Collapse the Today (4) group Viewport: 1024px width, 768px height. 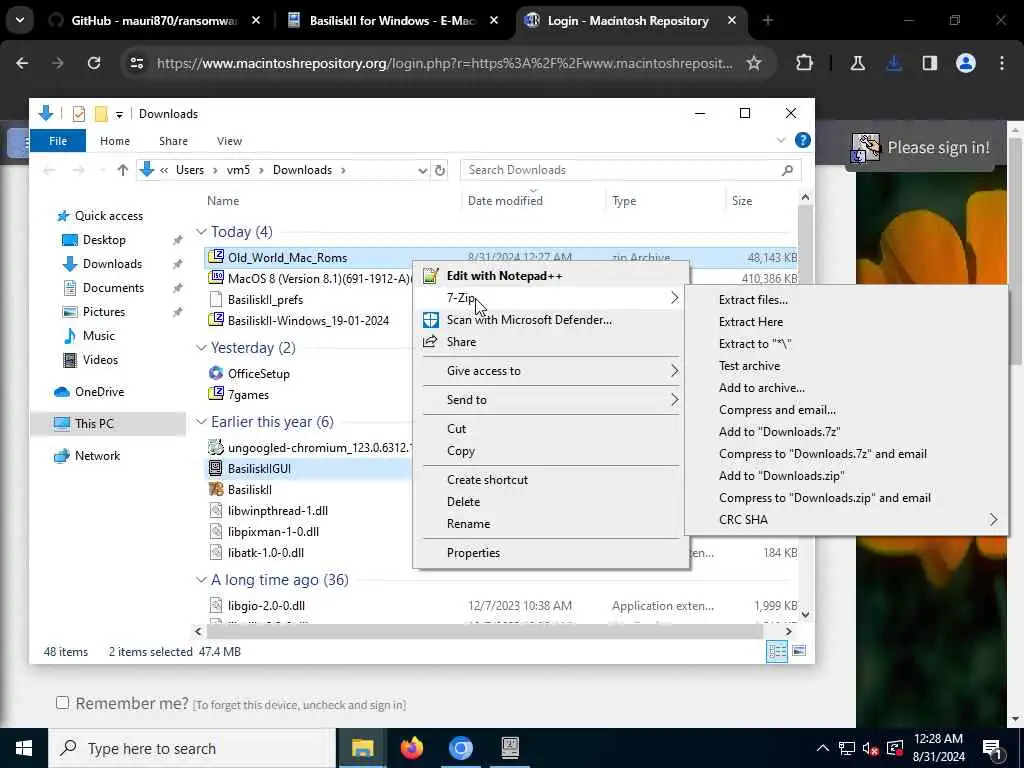(x=201, y=232)
